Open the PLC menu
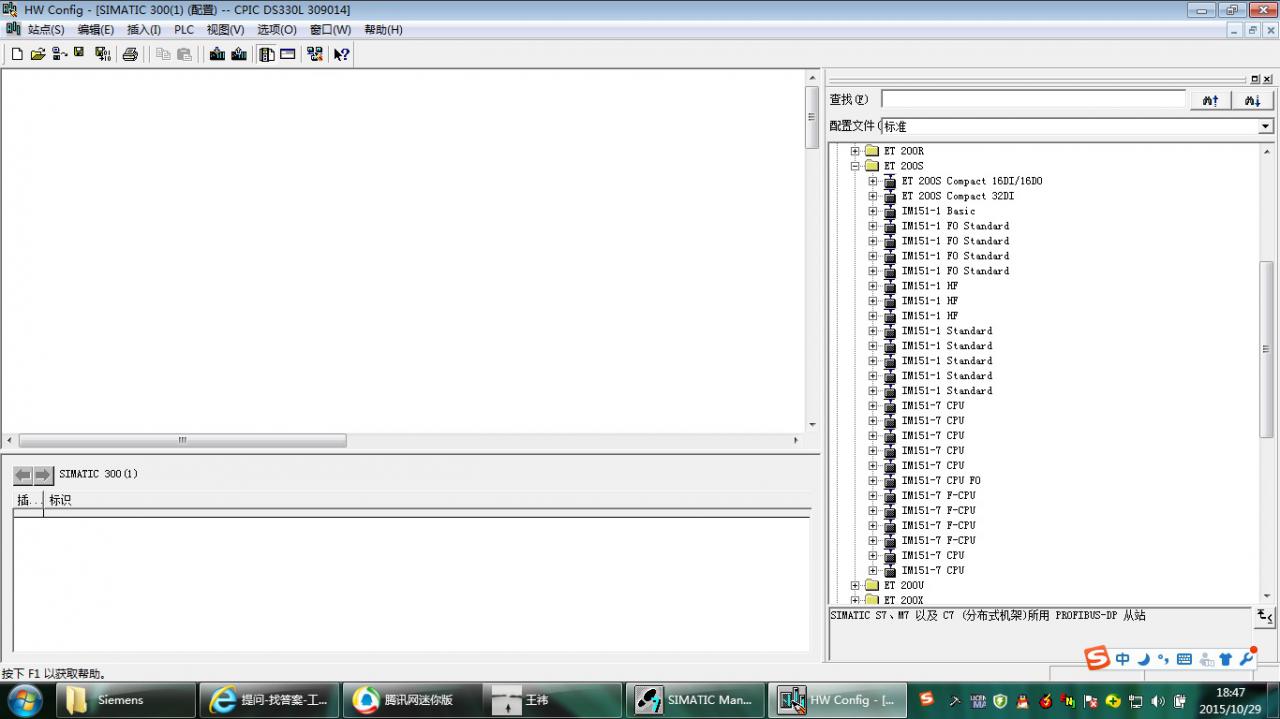This screenshot has height=719, width=1280. click(x=184, y=30)
